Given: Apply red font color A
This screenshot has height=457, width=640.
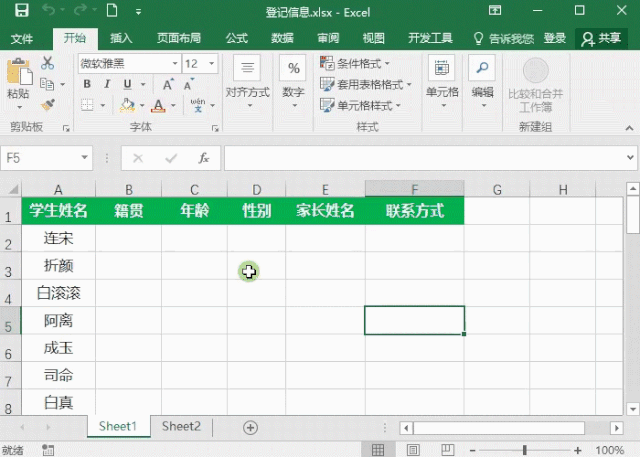Looking at the screenshot, I should pos(158,106).
